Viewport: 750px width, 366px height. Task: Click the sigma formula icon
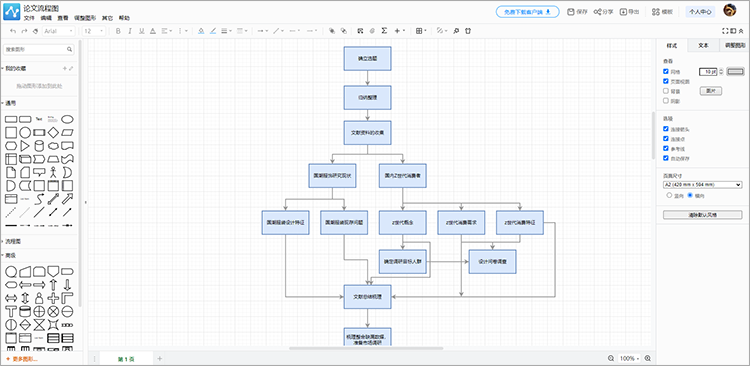tap(384, 31)
